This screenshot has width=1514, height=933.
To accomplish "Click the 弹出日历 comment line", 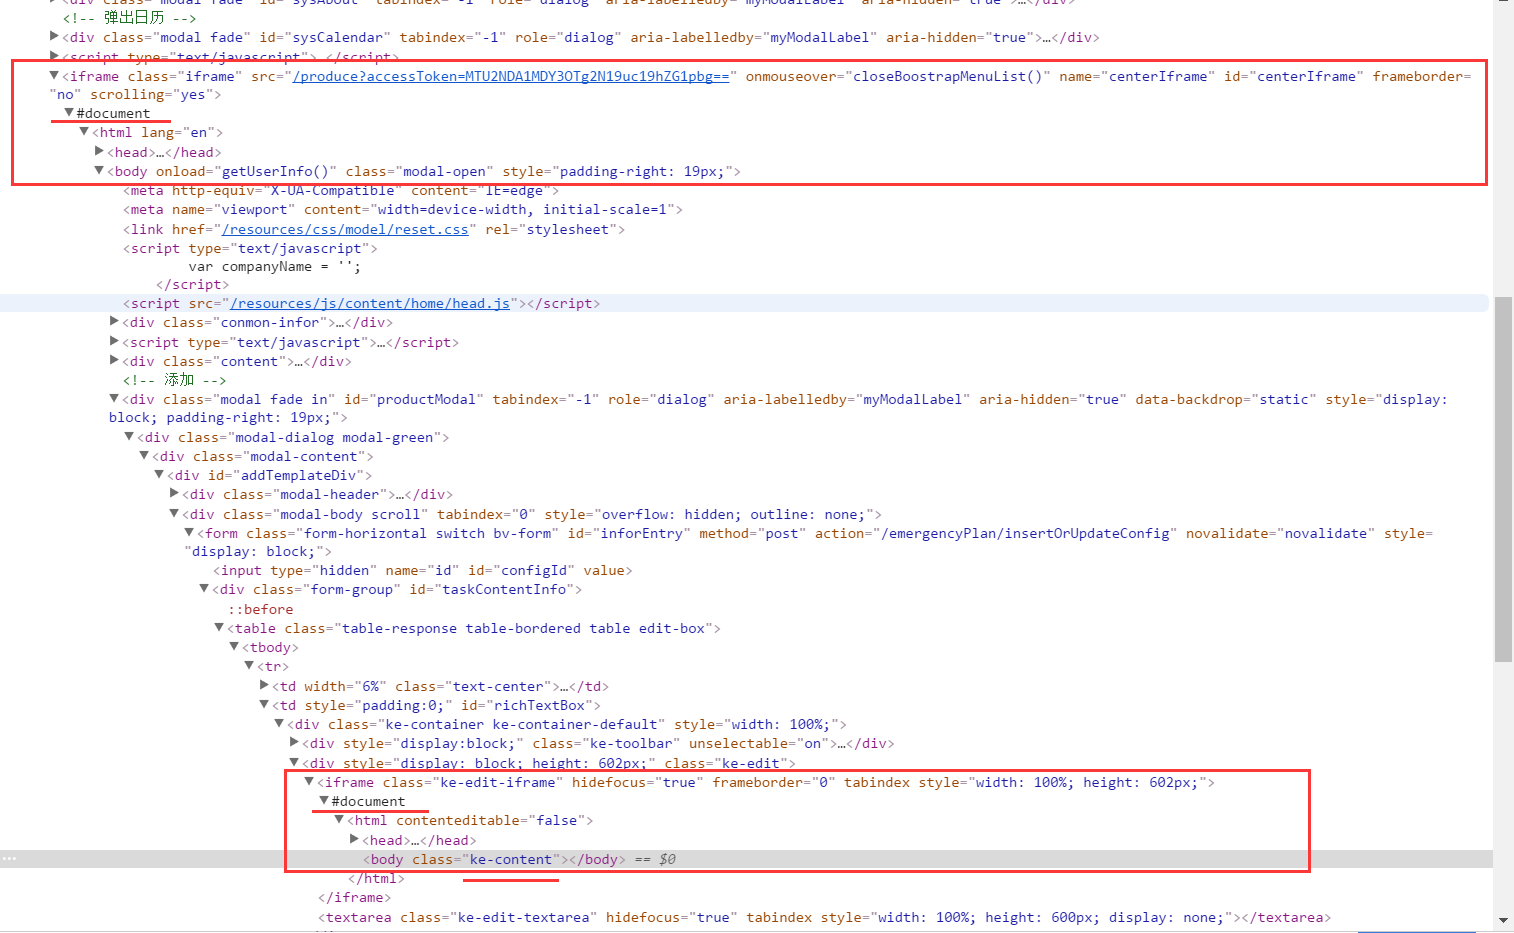I will [x=130, y=18].
